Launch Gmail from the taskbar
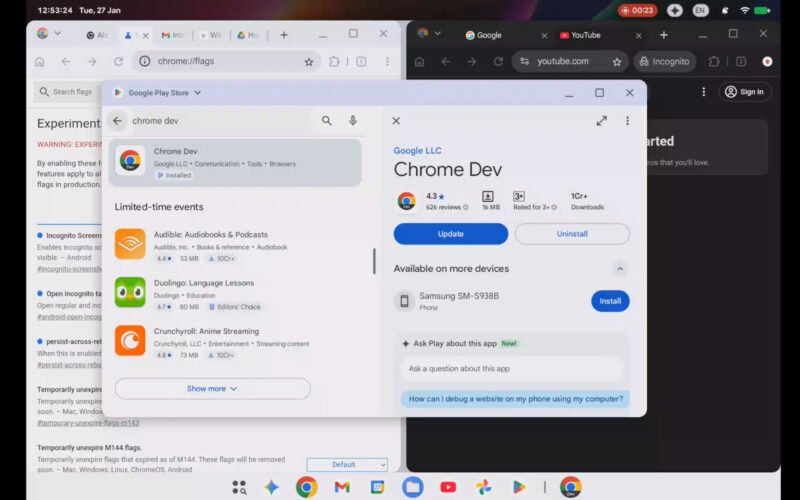Screen dimensions: 800x500 pos(342,487)
